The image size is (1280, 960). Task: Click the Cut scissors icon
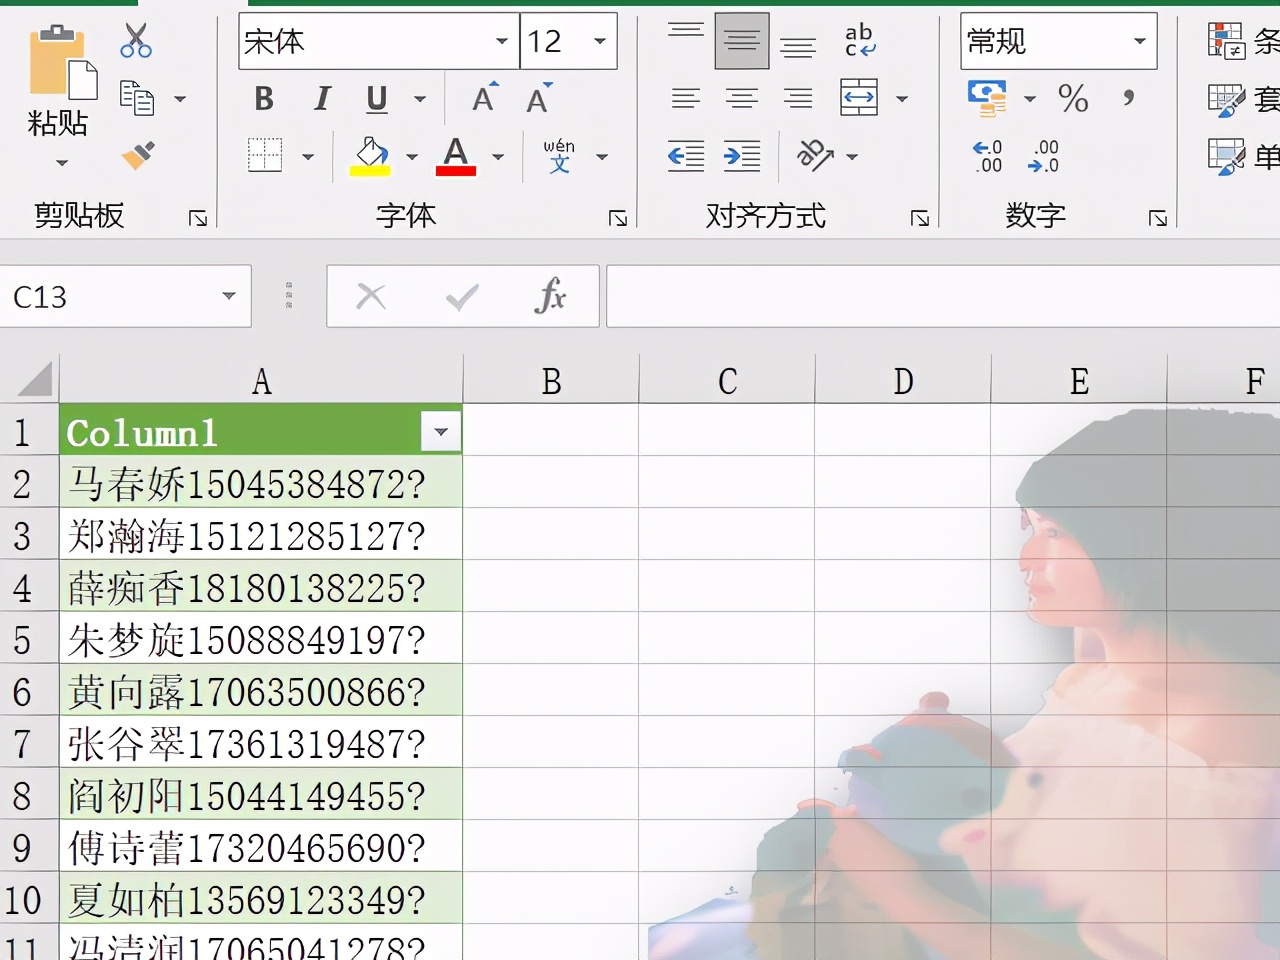click(x=136, y=40)
